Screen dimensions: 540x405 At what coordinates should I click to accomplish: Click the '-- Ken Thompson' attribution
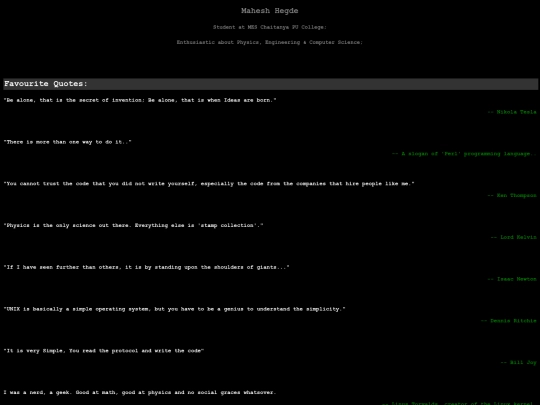[512, 195]
